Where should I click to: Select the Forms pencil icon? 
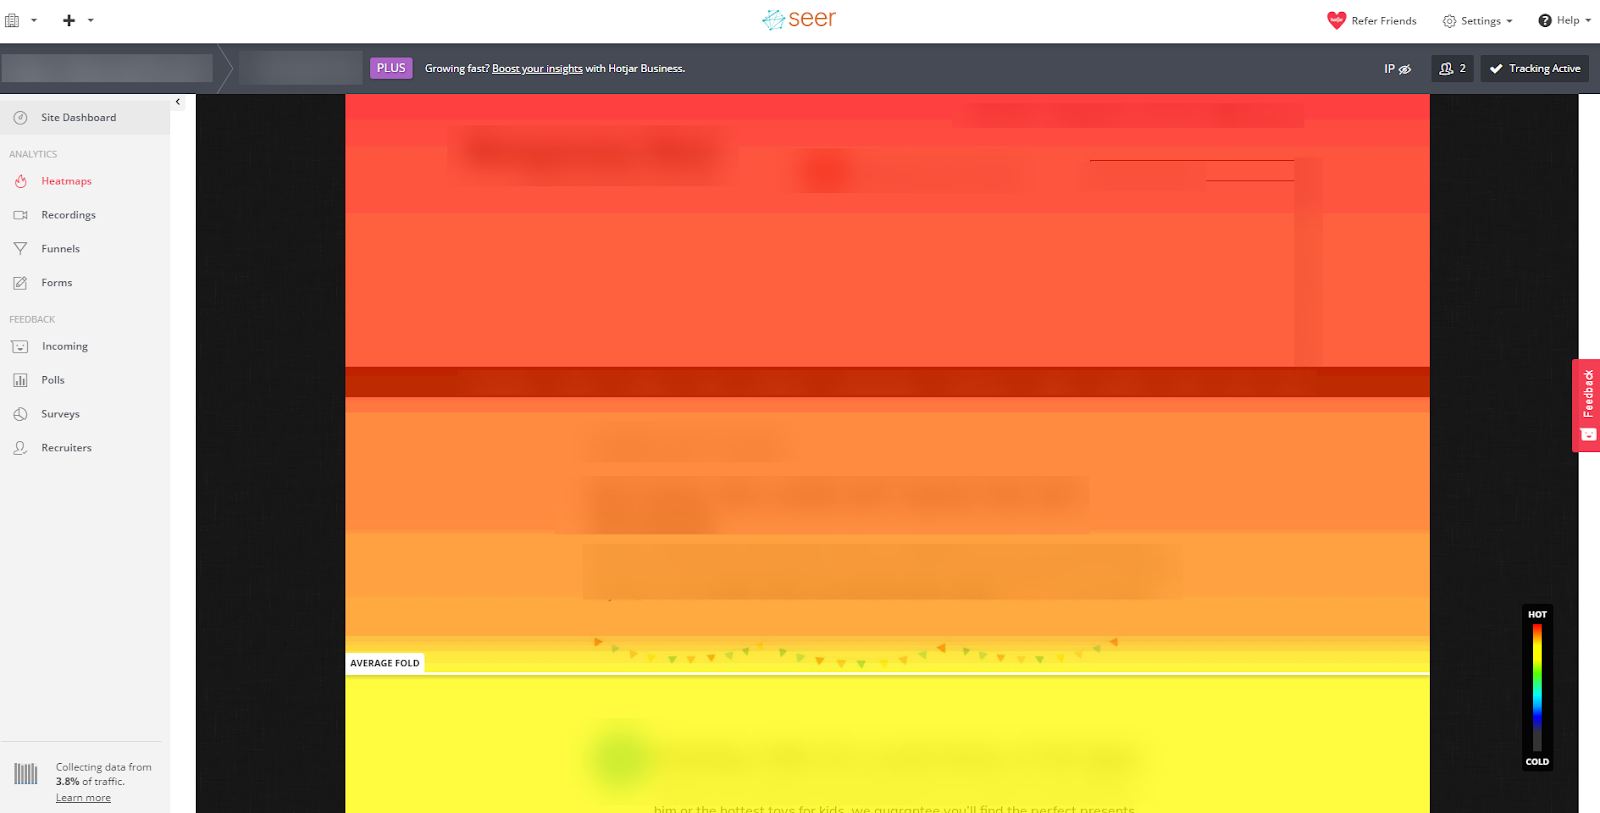pos(20,283)
